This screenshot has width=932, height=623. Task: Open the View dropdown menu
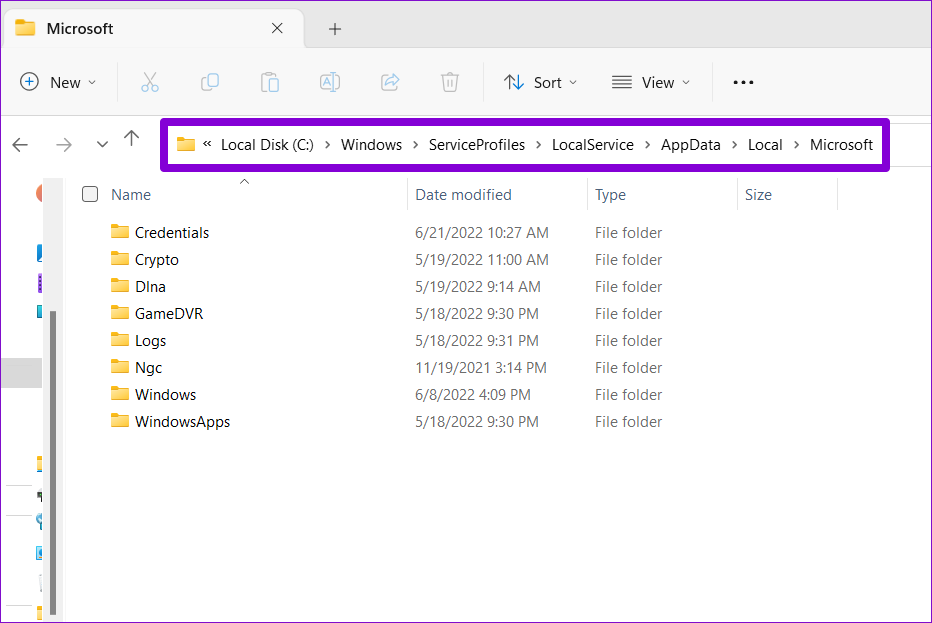pos(651,82)
